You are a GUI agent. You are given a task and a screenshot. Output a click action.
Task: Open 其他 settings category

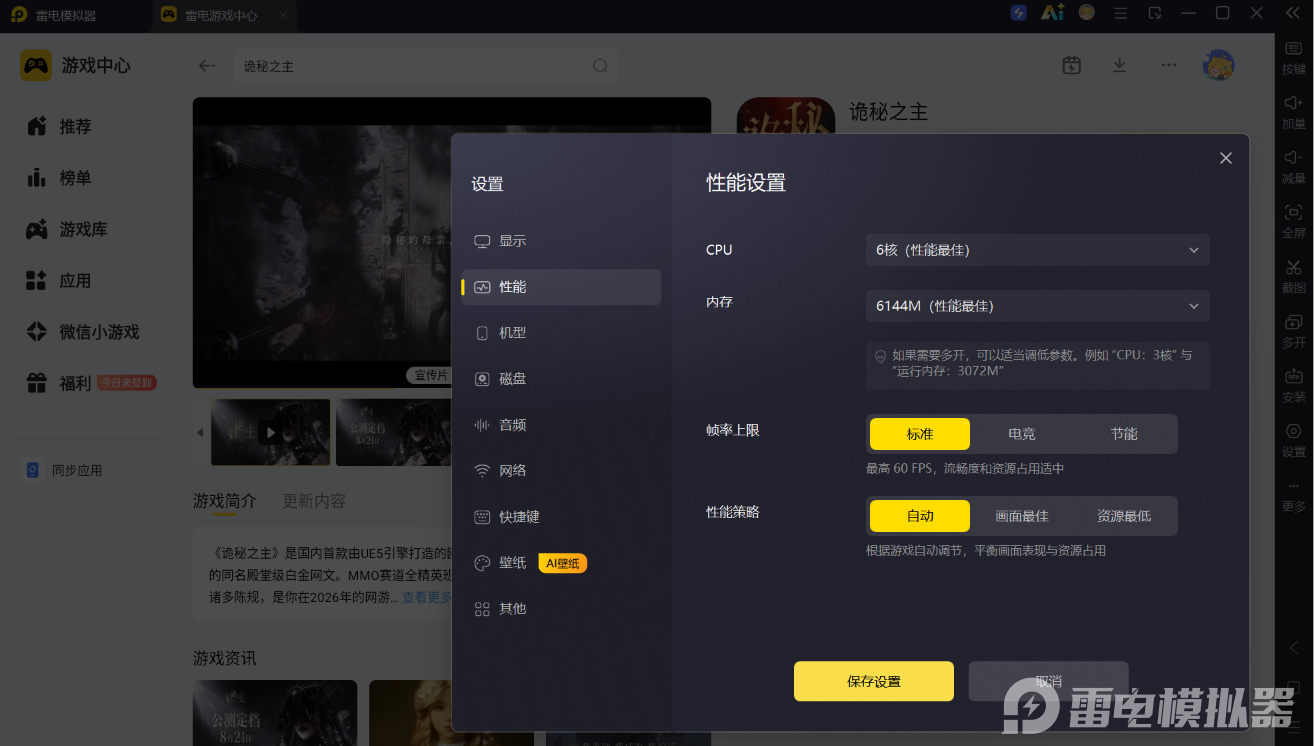561,609
